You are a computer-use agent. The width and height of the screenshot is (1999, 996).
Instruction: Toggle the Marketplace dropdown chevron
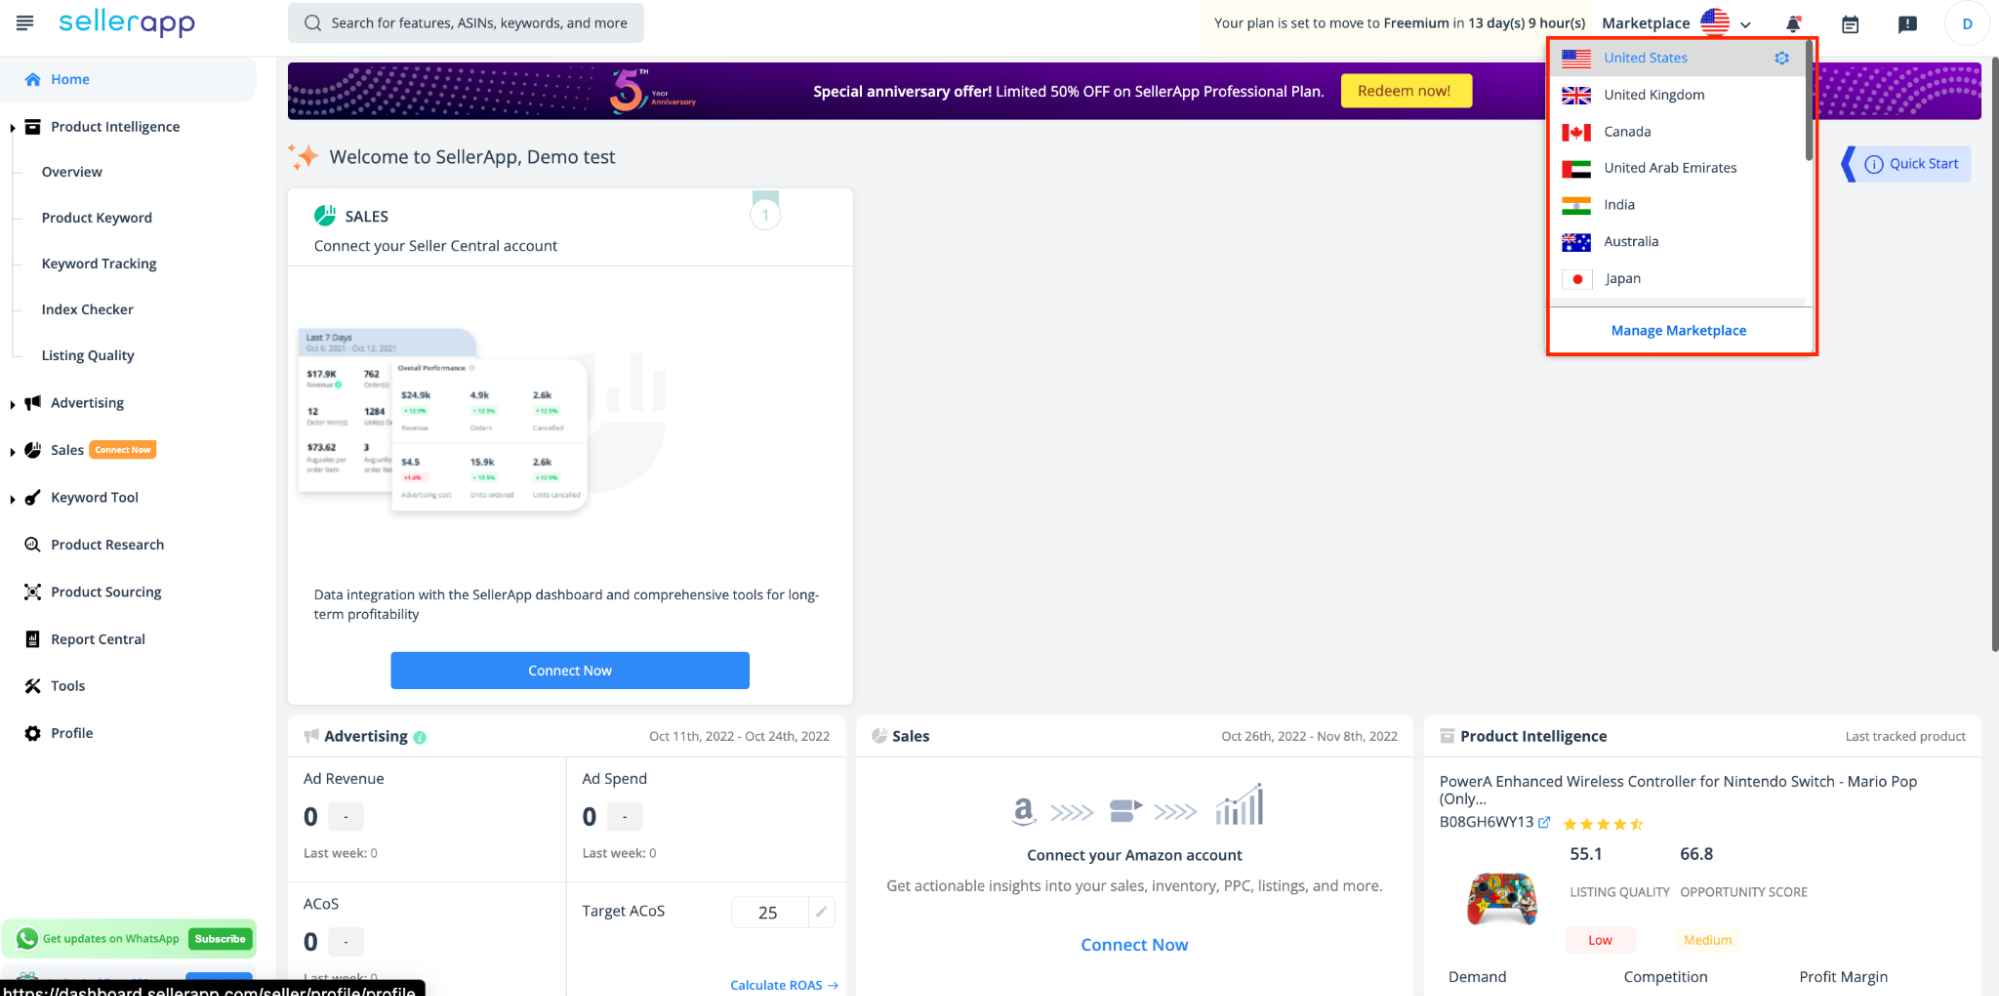1746,24
